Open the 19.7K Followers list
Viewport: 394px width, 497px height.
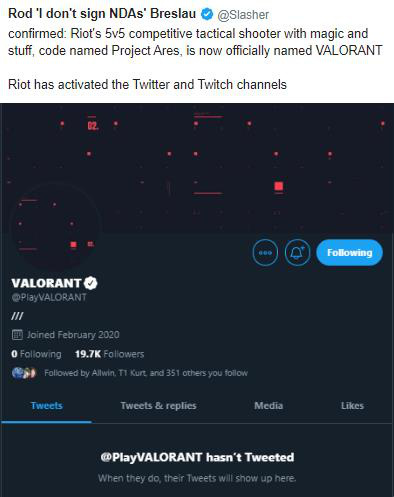click(109, 354)
